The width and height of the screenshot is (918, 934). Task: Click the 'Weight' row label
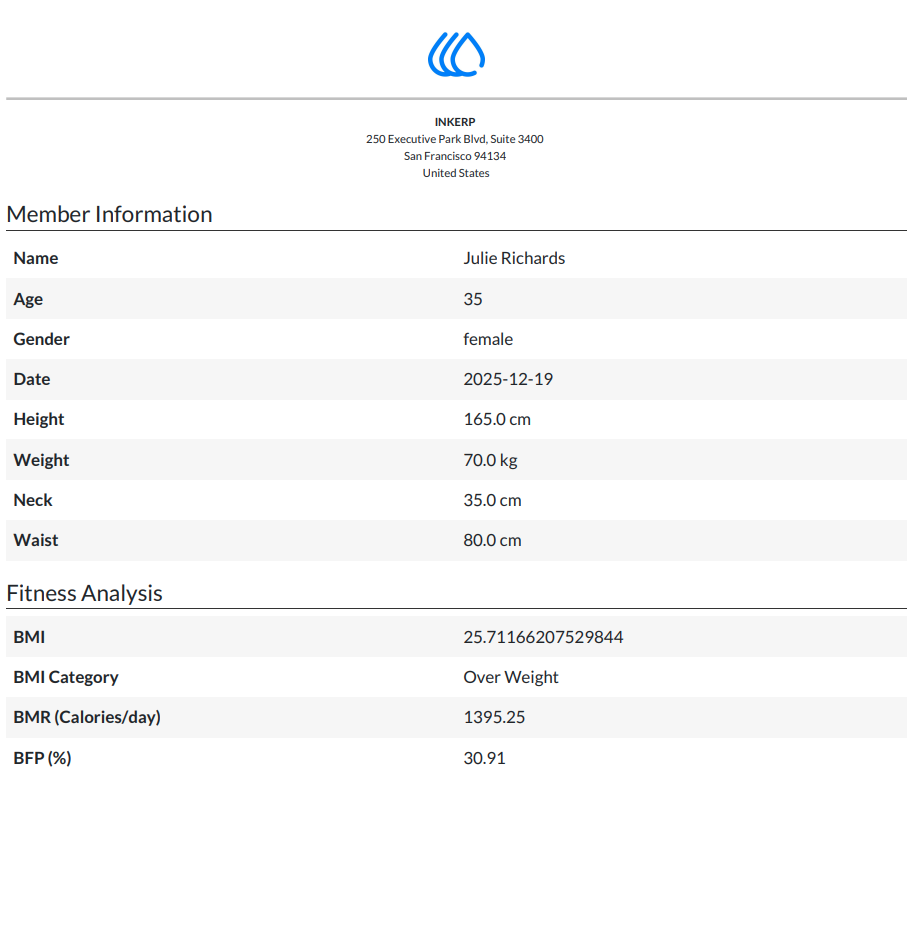42,460
